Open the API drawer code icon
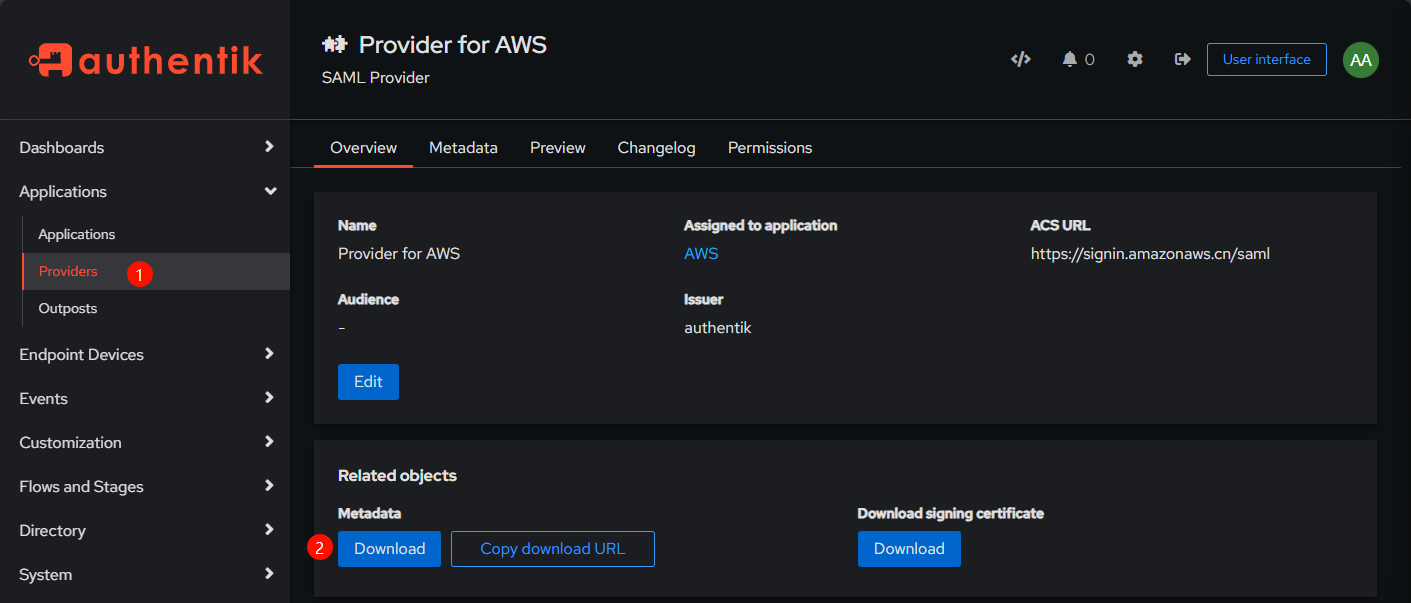The image size is (1411, 603). pos(1020,59)
